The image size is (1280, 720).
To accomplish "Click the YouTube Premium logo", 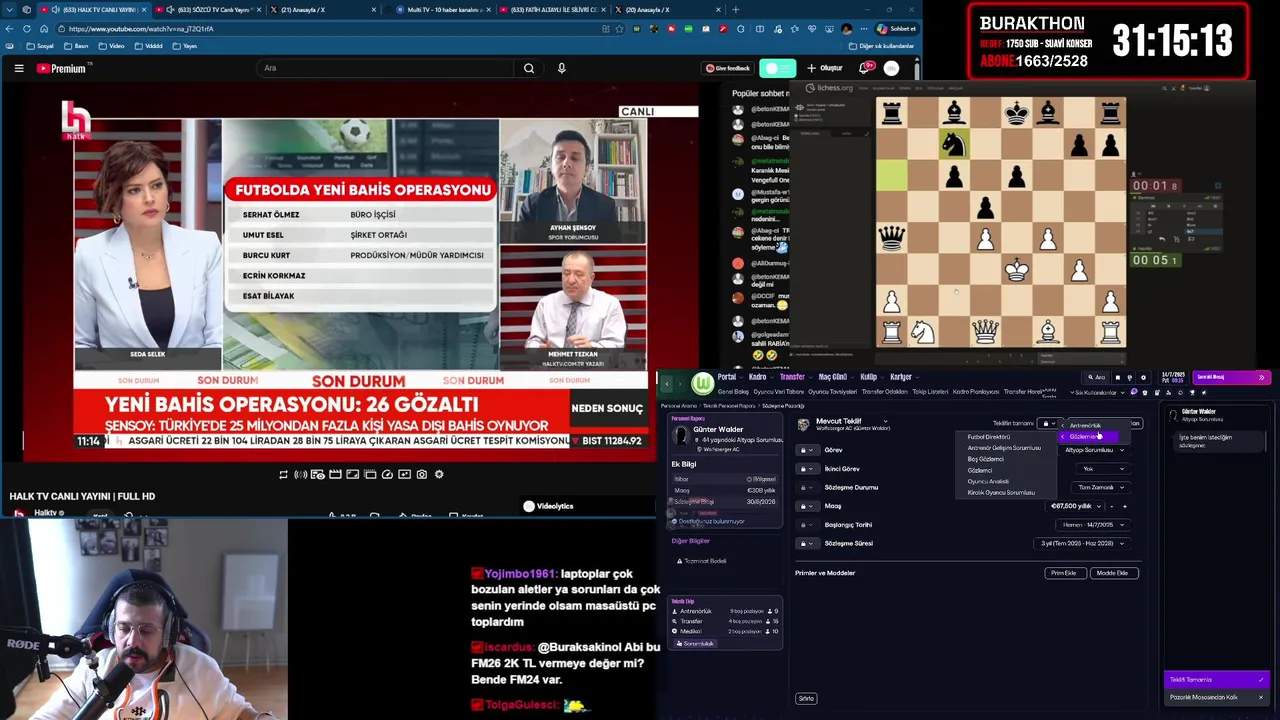I will point(64,68).
